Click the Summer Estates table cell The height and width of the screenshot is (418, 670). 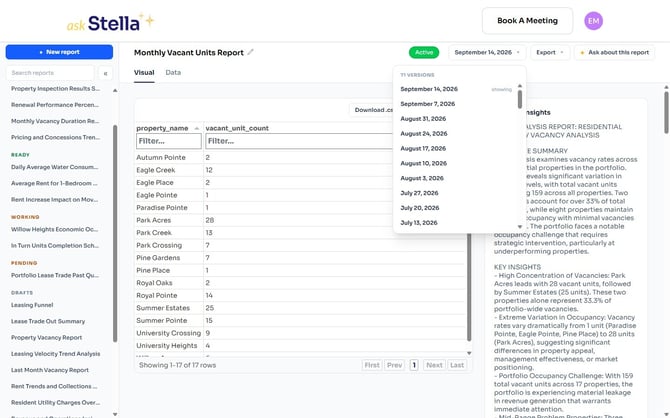click(x=169, y=308)
